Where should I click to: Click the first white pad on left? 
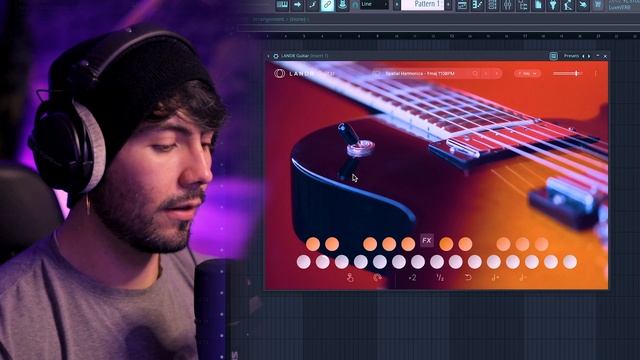304,262
